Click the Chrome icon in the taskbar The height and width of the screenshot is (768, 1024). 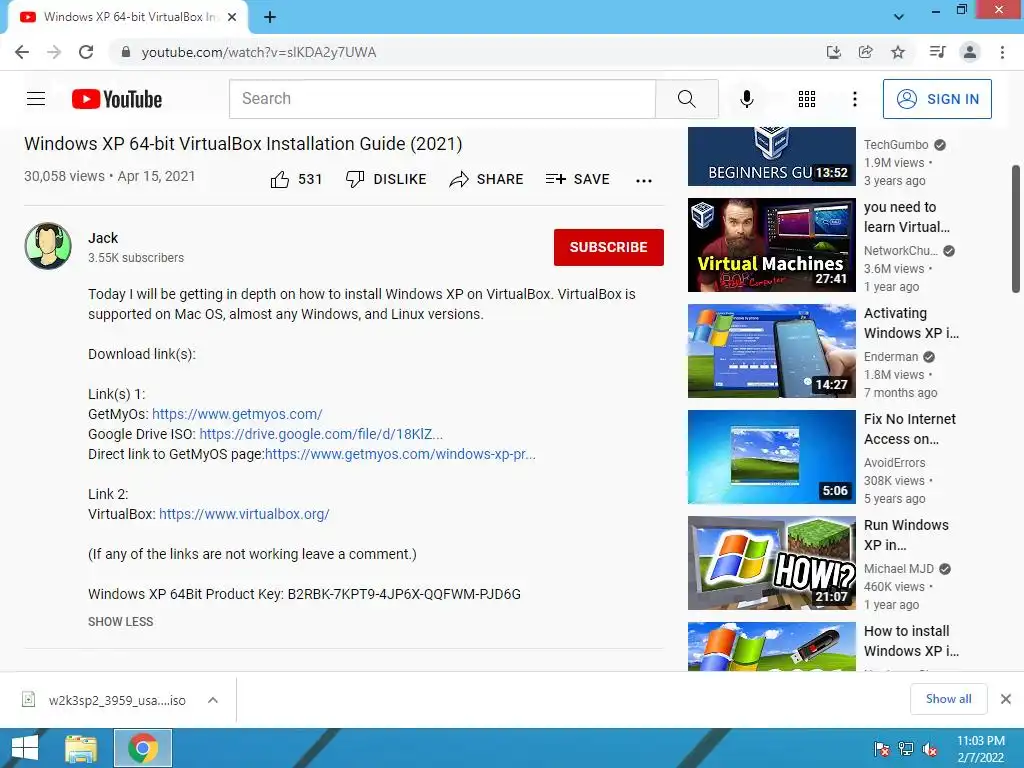coord(143,748)
